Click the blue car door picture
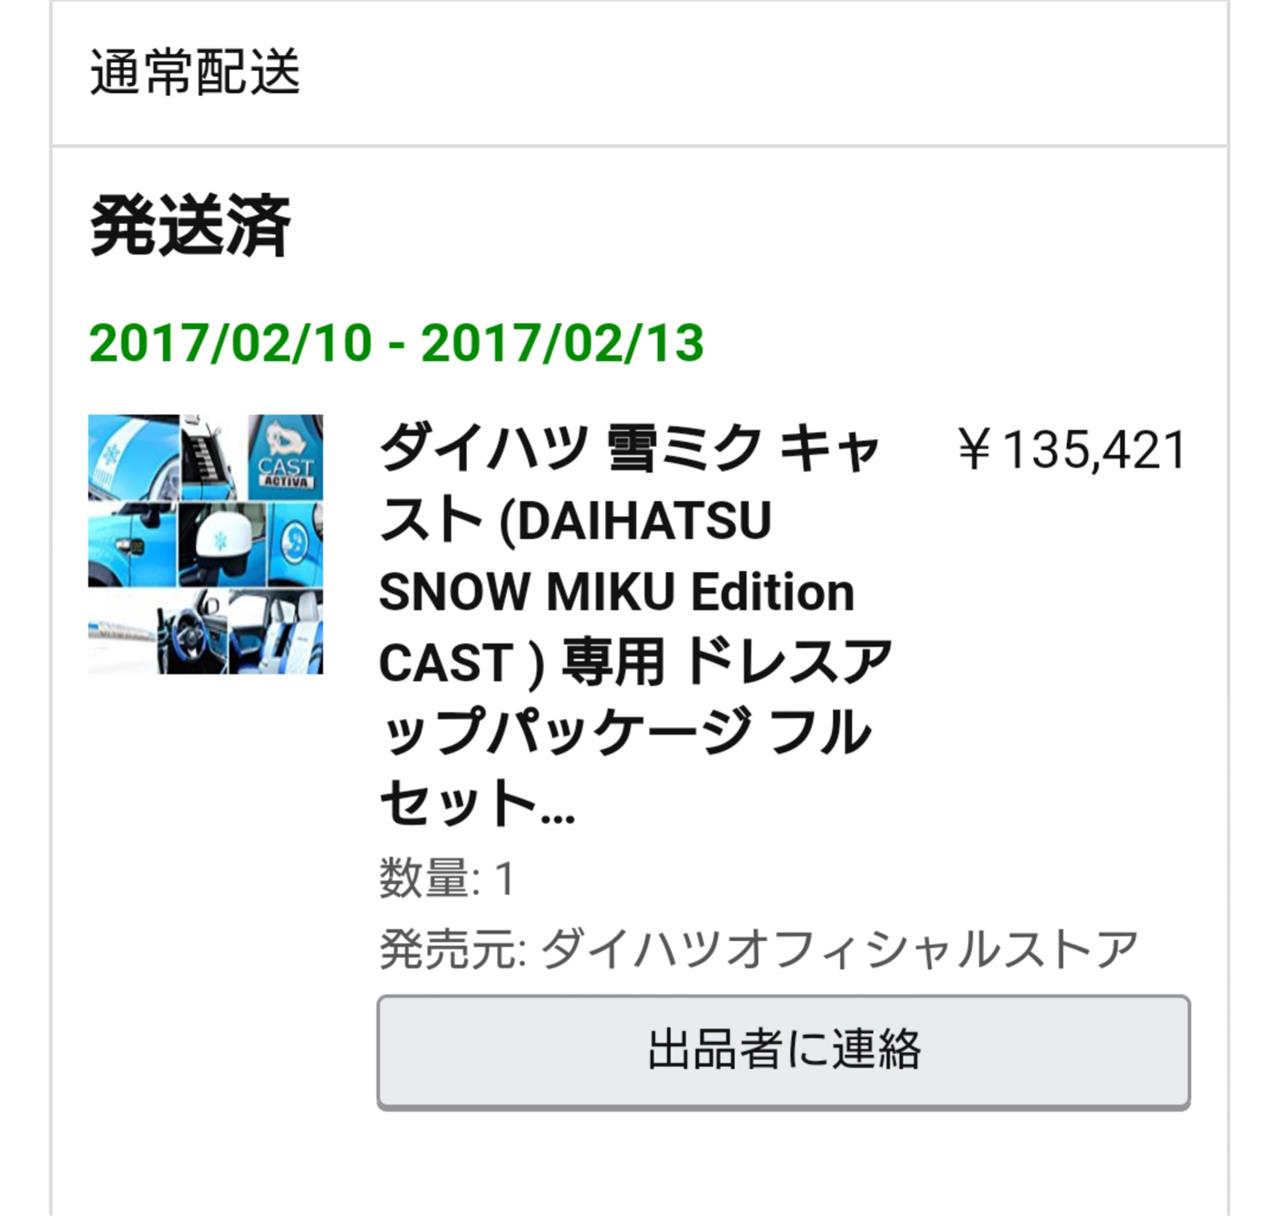Screen dimensions: 1280x1216 (132, 544)
